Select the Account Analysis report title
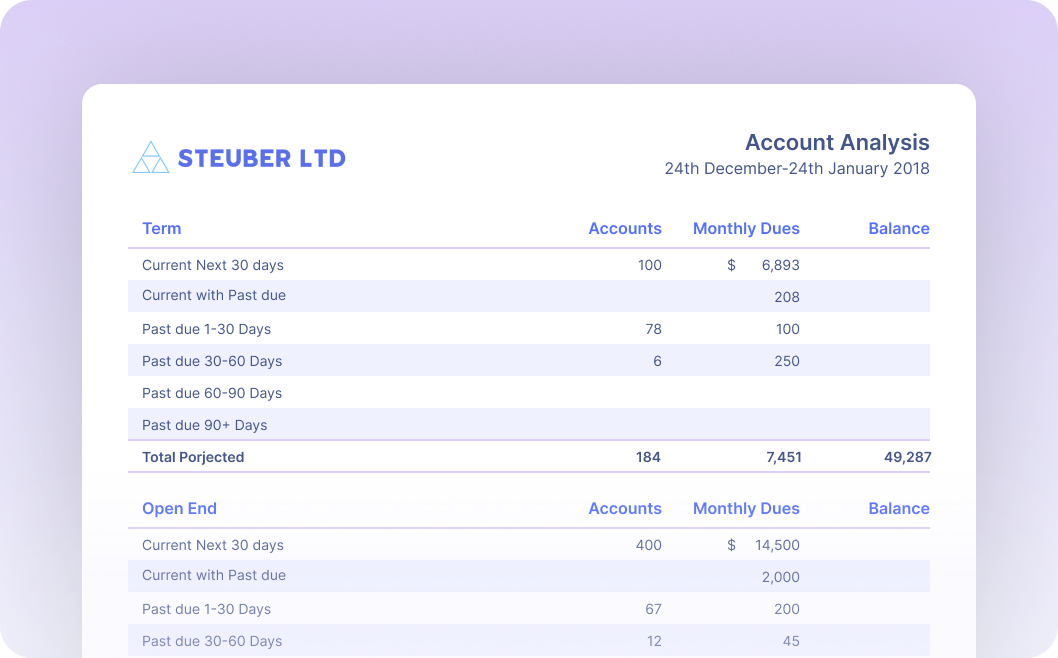 pyautogui.click(x=837, y=142)
